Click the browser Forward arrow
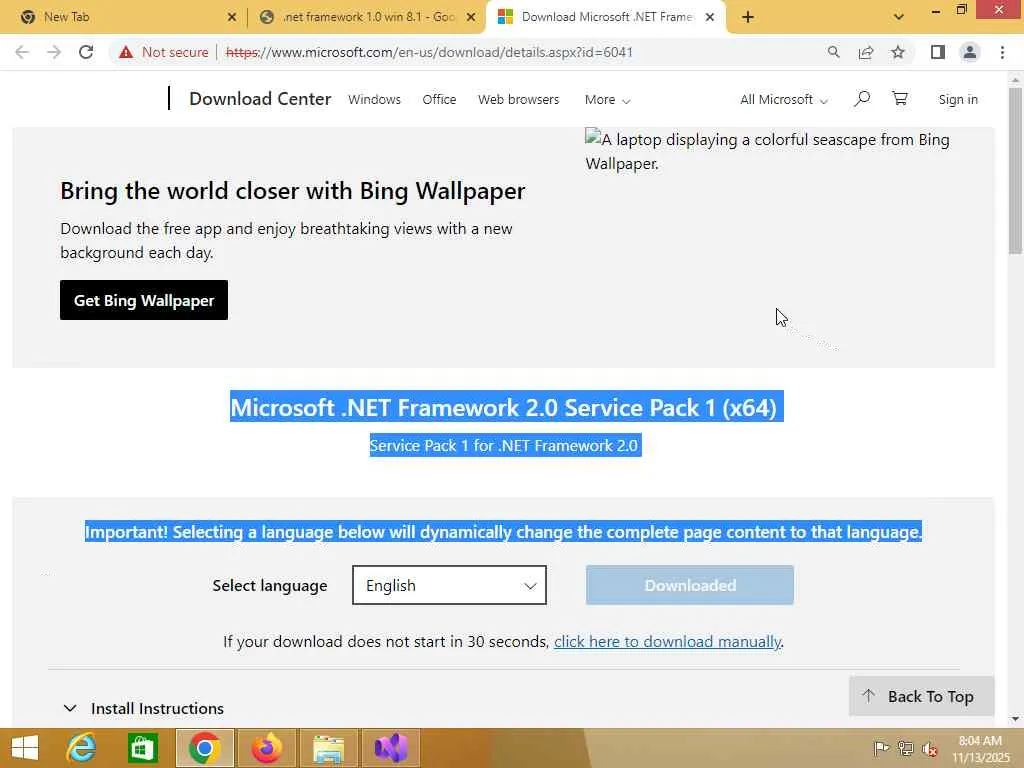Screen dimensions: 1024x768 coord(54,52)
